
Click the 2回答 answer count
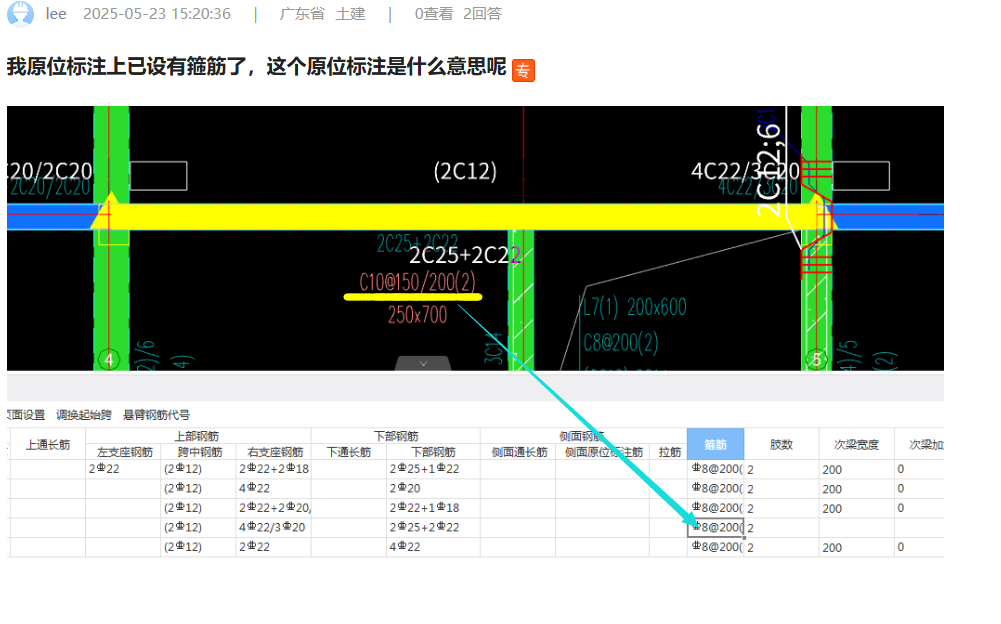point(483,14)
